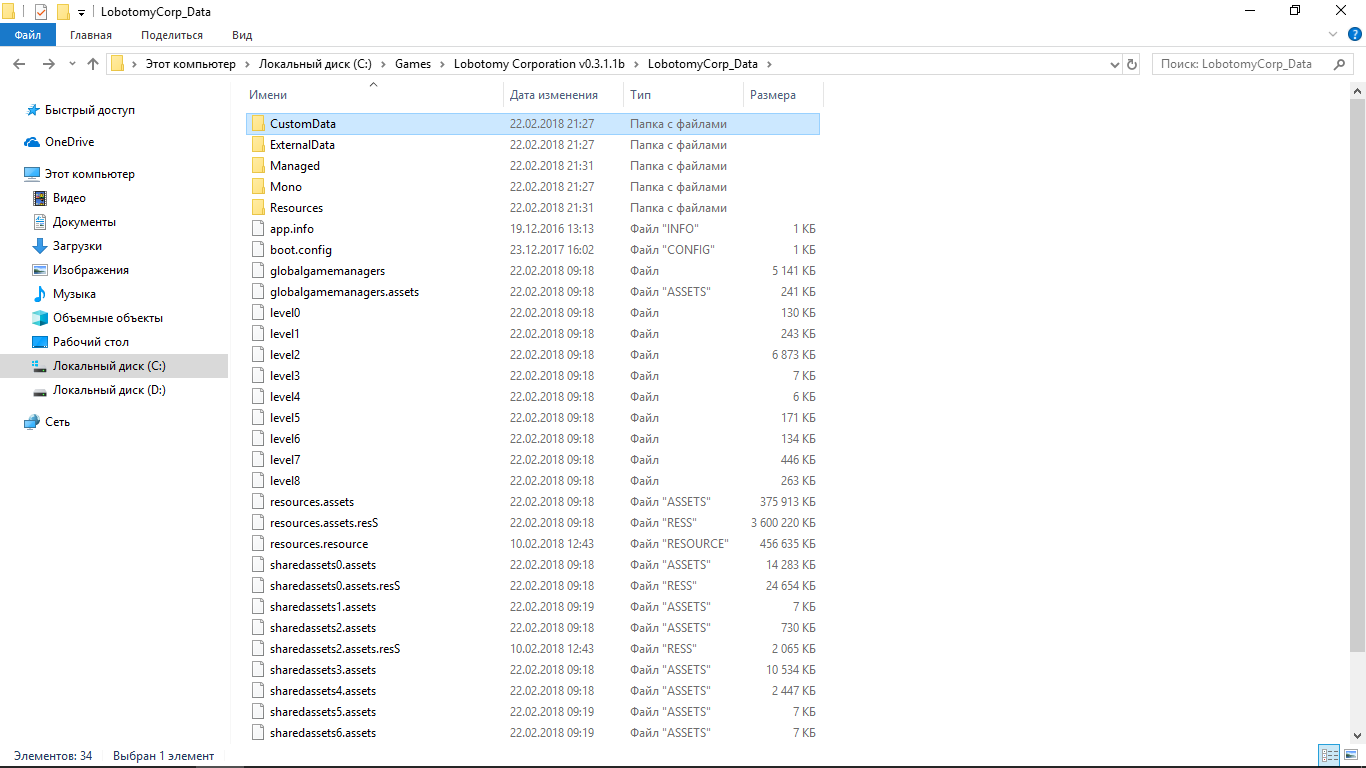
Task: Select the level2 file
Action: point(285,355)
